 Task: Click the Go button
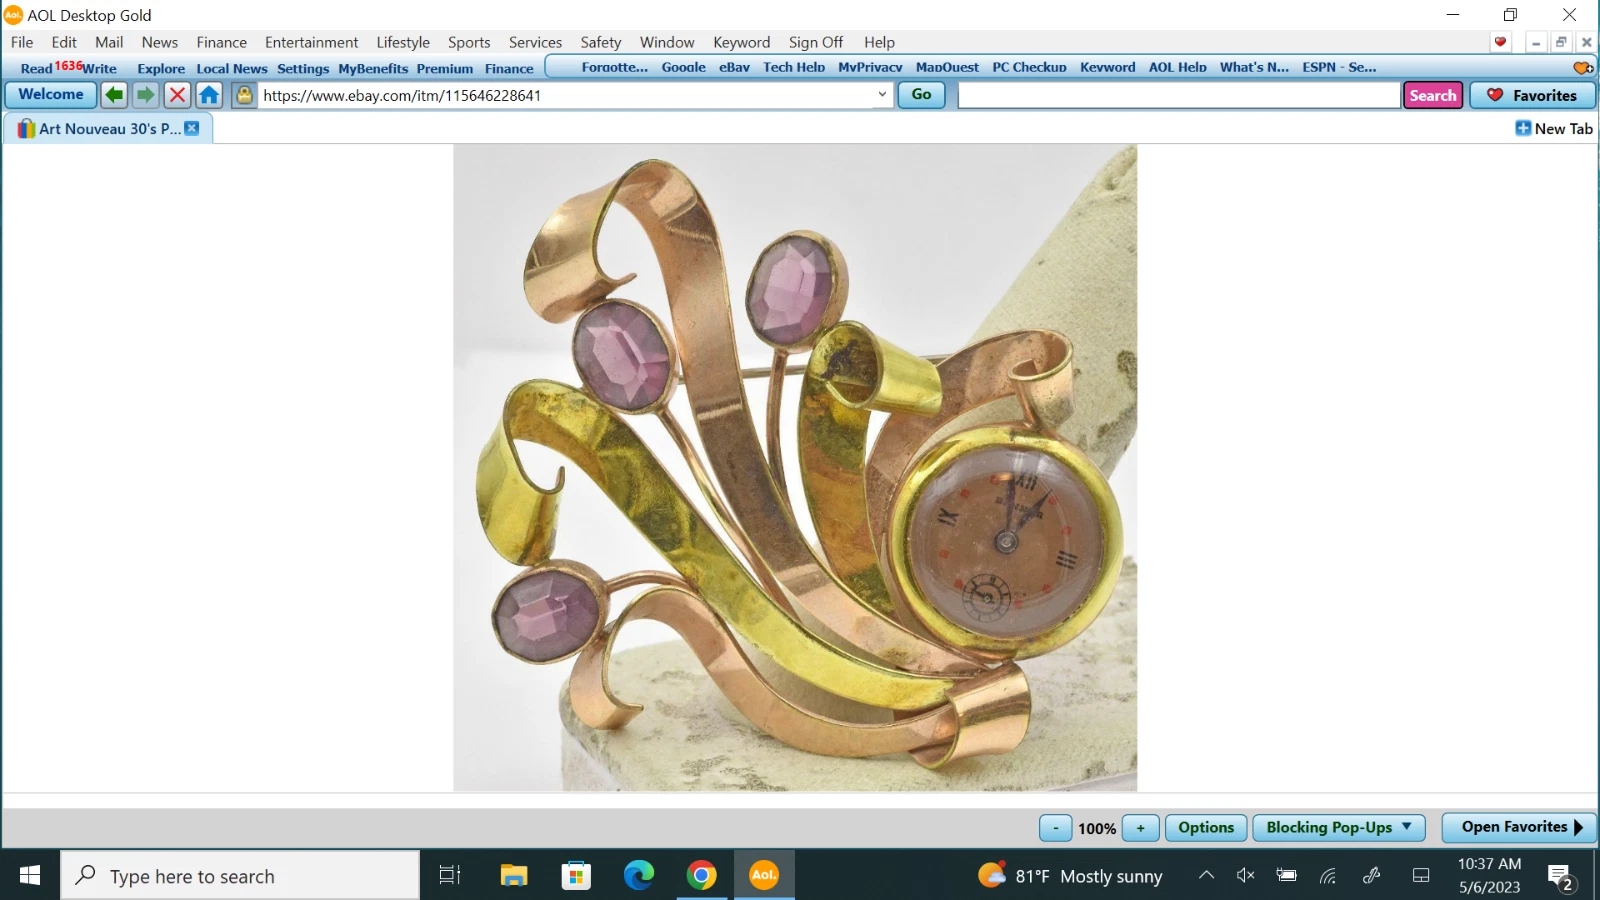(921, 95)
